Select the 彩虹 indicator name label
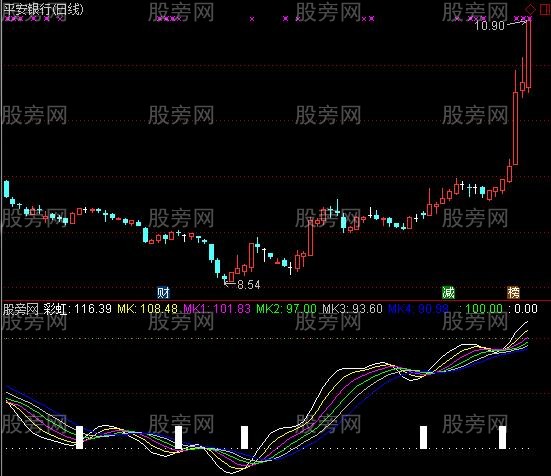This screenshot has height=476, width=551. (x=55, y=309)
